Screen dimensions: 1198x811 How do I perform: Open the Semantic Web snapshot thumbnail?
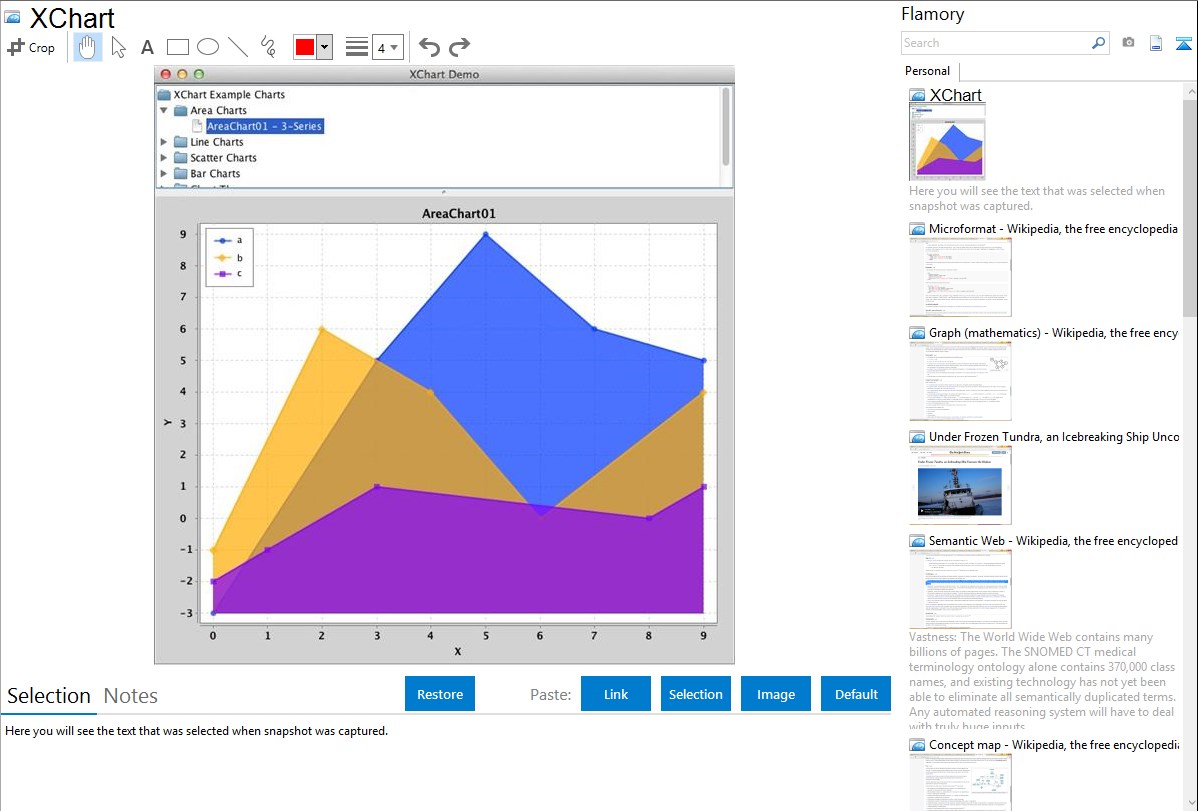960,588
